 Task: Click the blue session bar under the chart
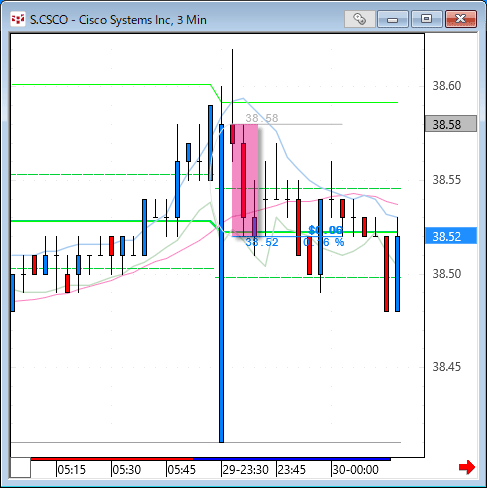tap(292, 459)
